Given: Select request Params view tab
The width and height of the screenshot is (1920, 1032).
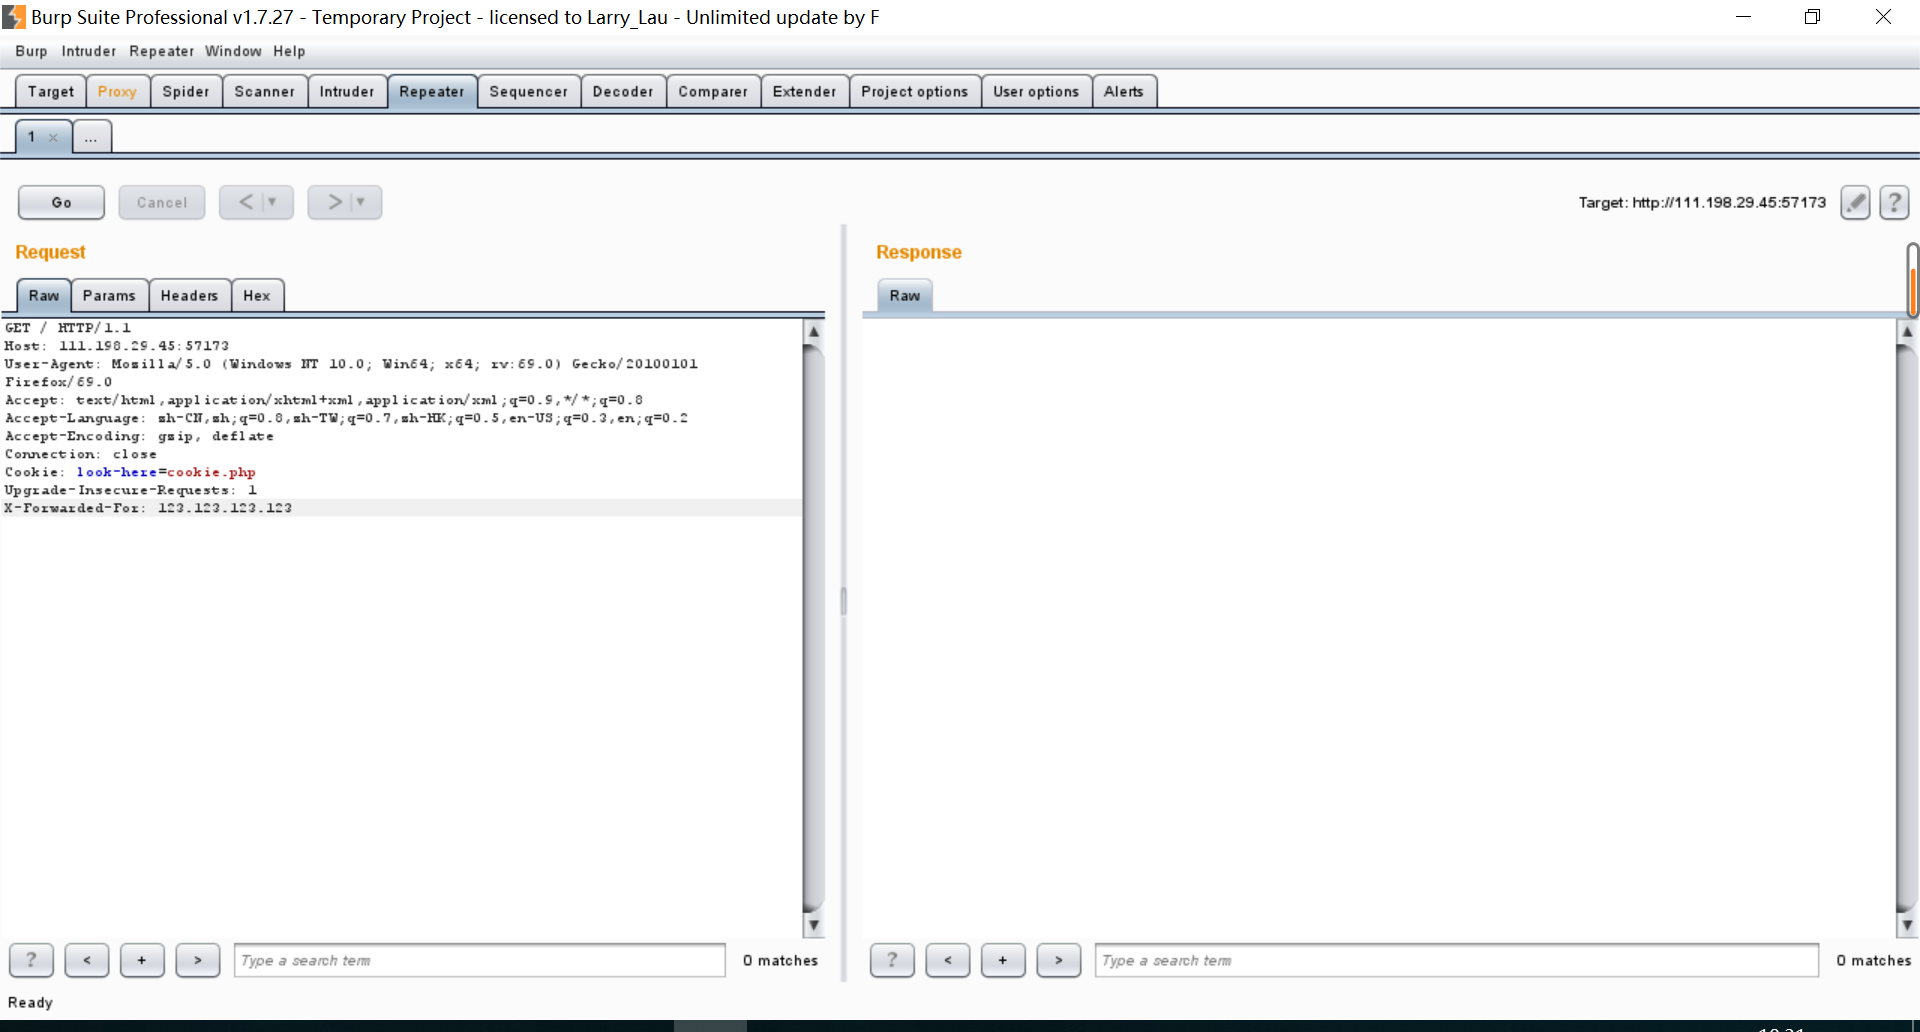Looking at the screenshot, I should point(109,295).
